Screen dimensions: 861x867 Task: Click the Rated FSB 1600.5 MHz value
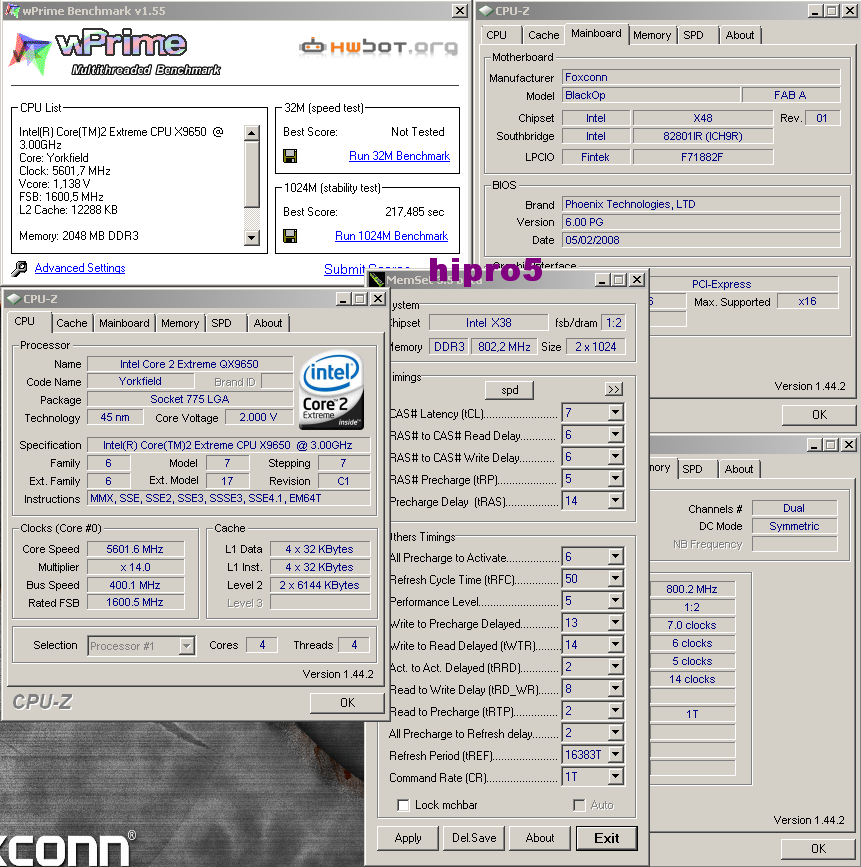coord(135,602)
